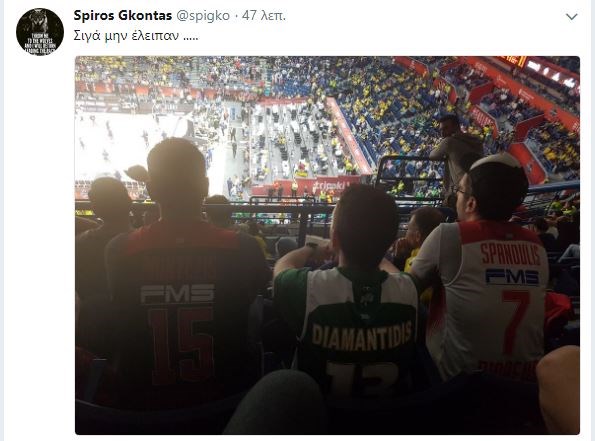Expand the tweet options chevron
This screenshot has height=441, width=595.
pyautogui.click(x=571, y=17)
